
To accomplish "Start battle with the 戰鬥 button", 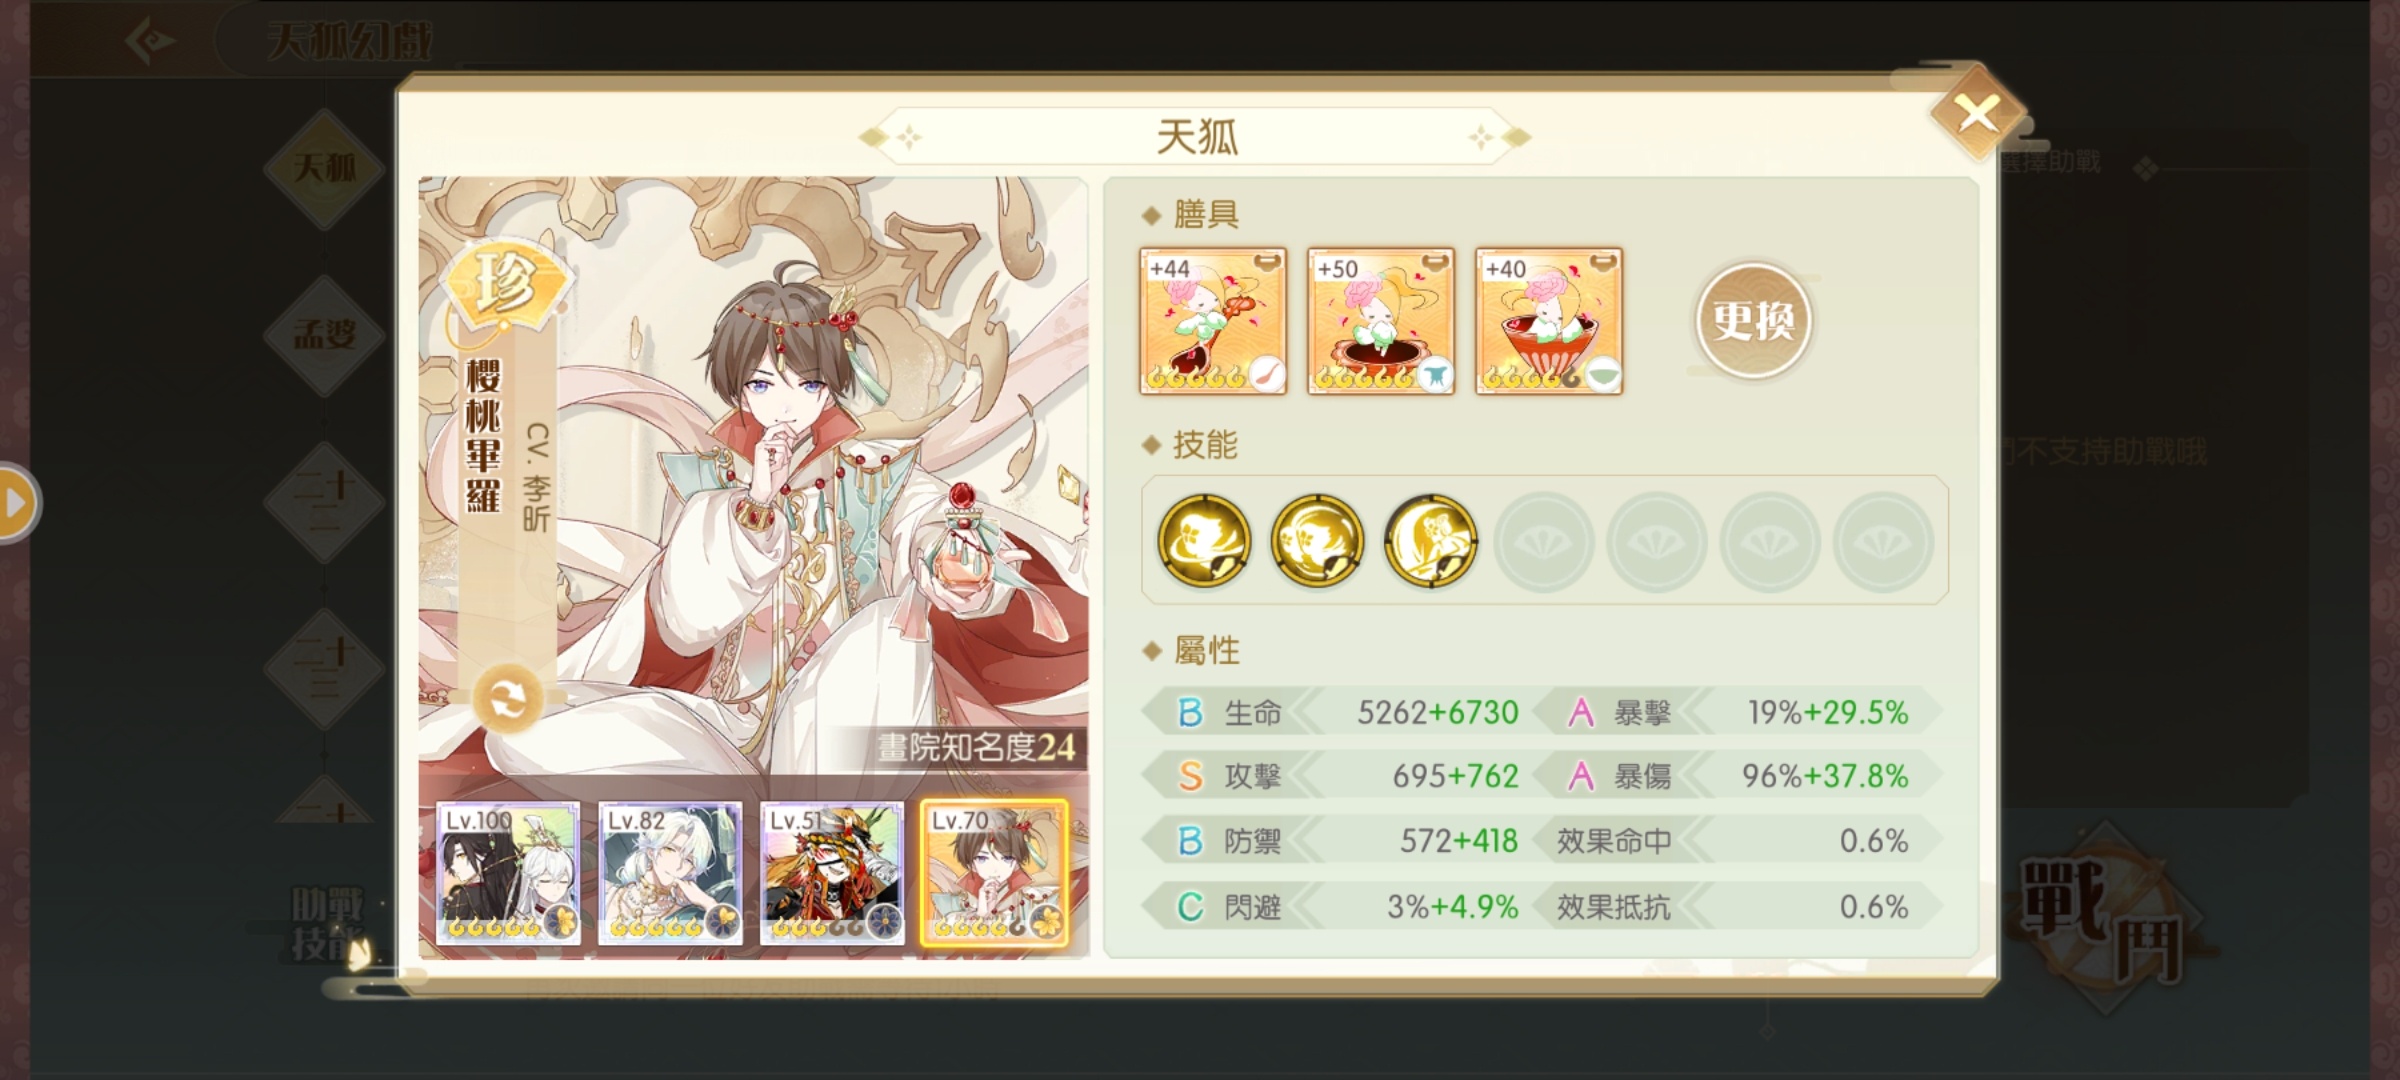I will pyautogui.click(x=2103, y=918).
